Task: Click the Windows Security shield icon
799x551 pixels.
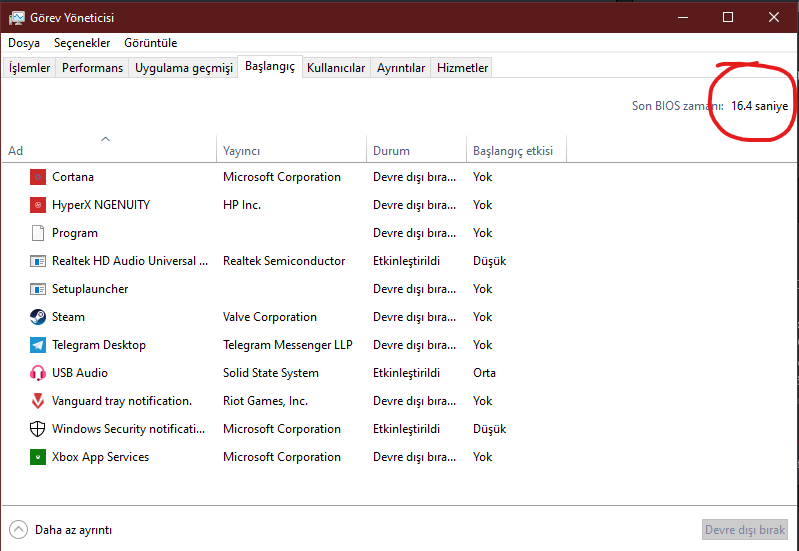Action: pos(38,429)
